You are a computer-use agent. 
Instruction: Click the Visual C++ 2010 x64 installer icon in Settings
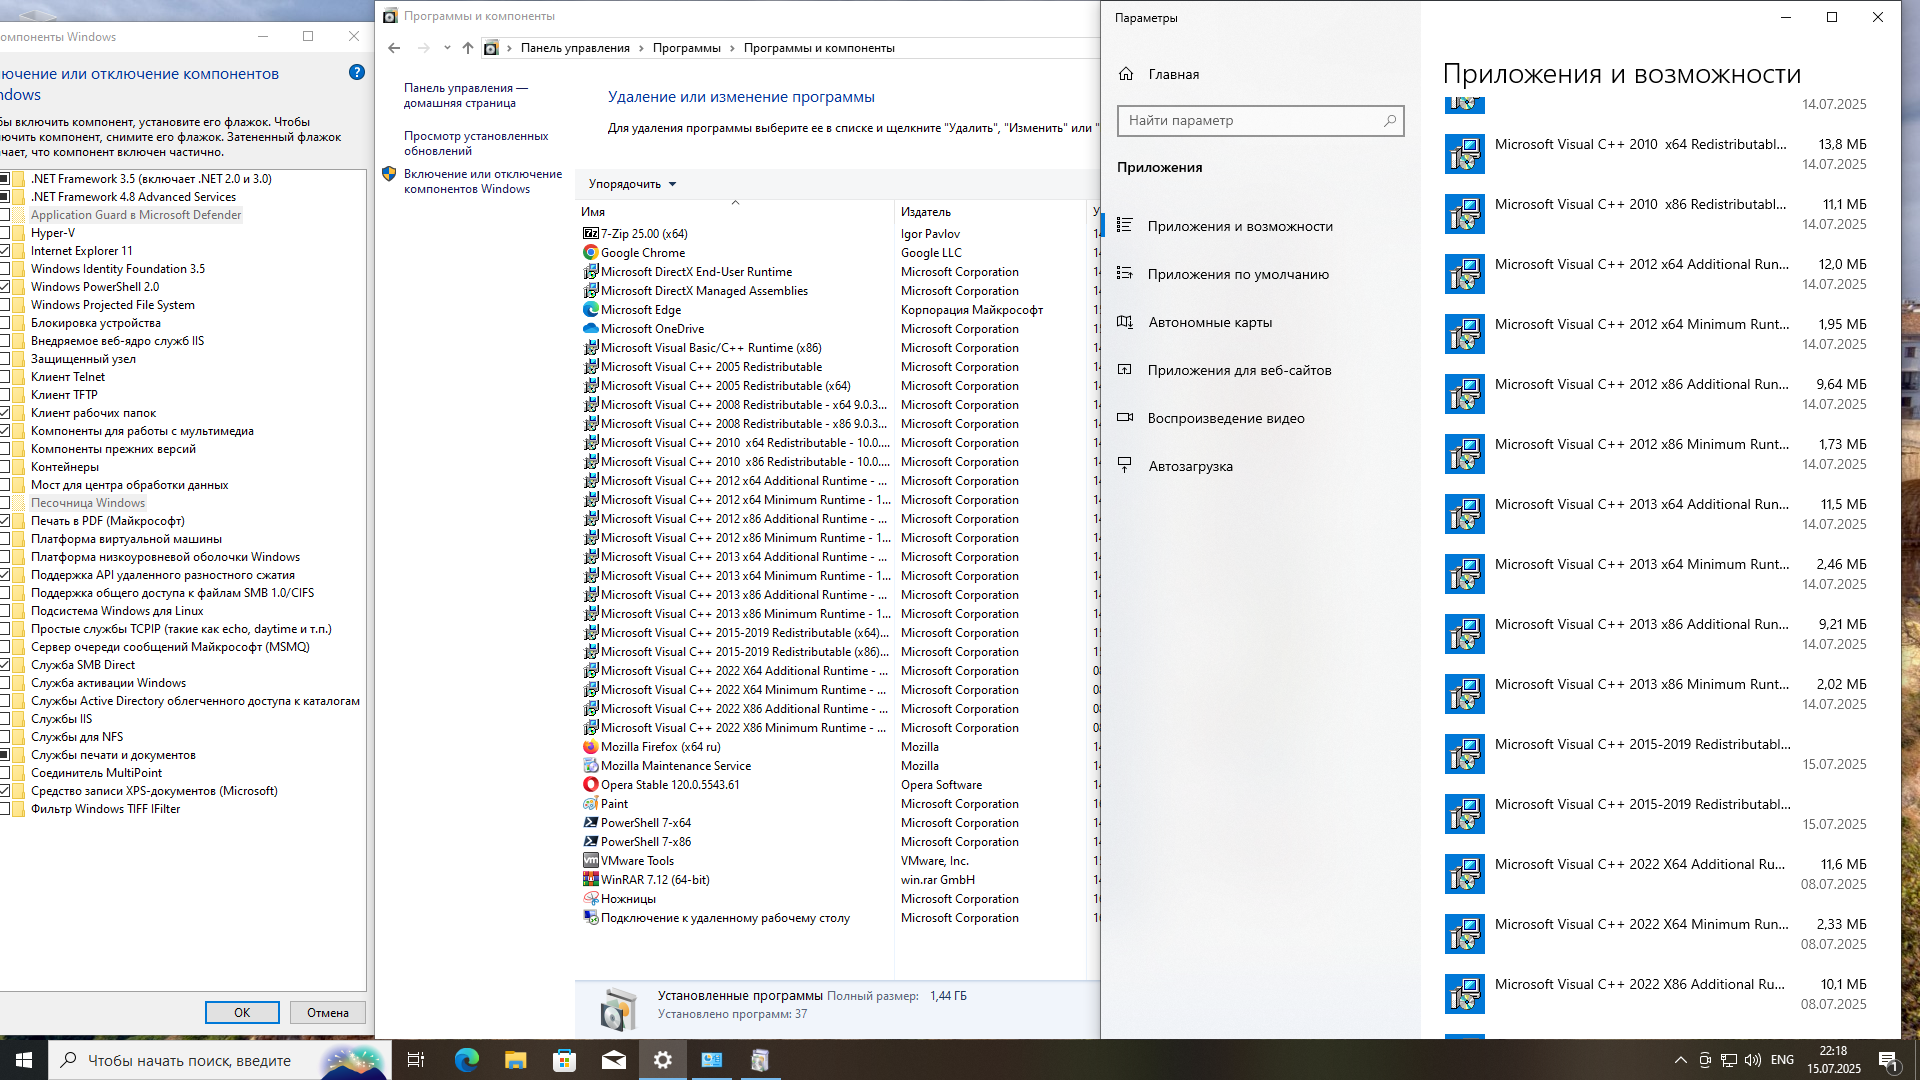pos(1465,154)
